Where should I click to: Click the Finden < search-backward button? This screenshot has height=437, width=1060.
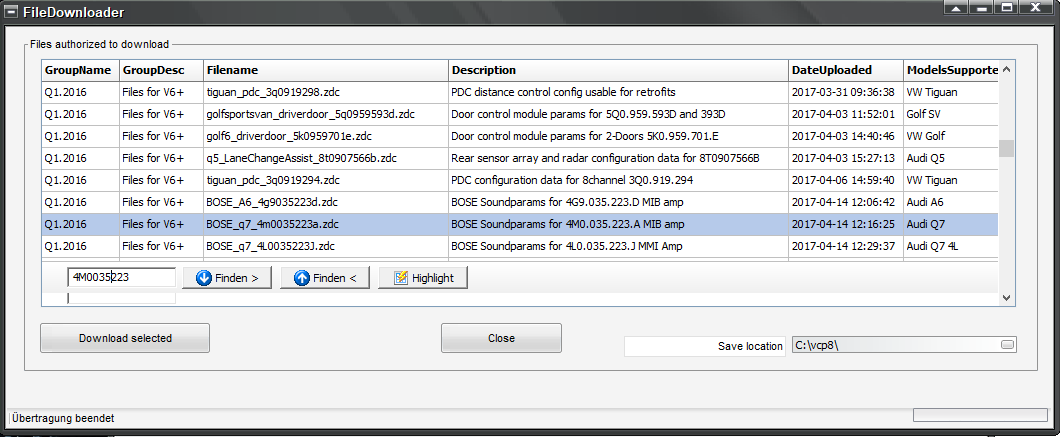click(x=325, y=278)
